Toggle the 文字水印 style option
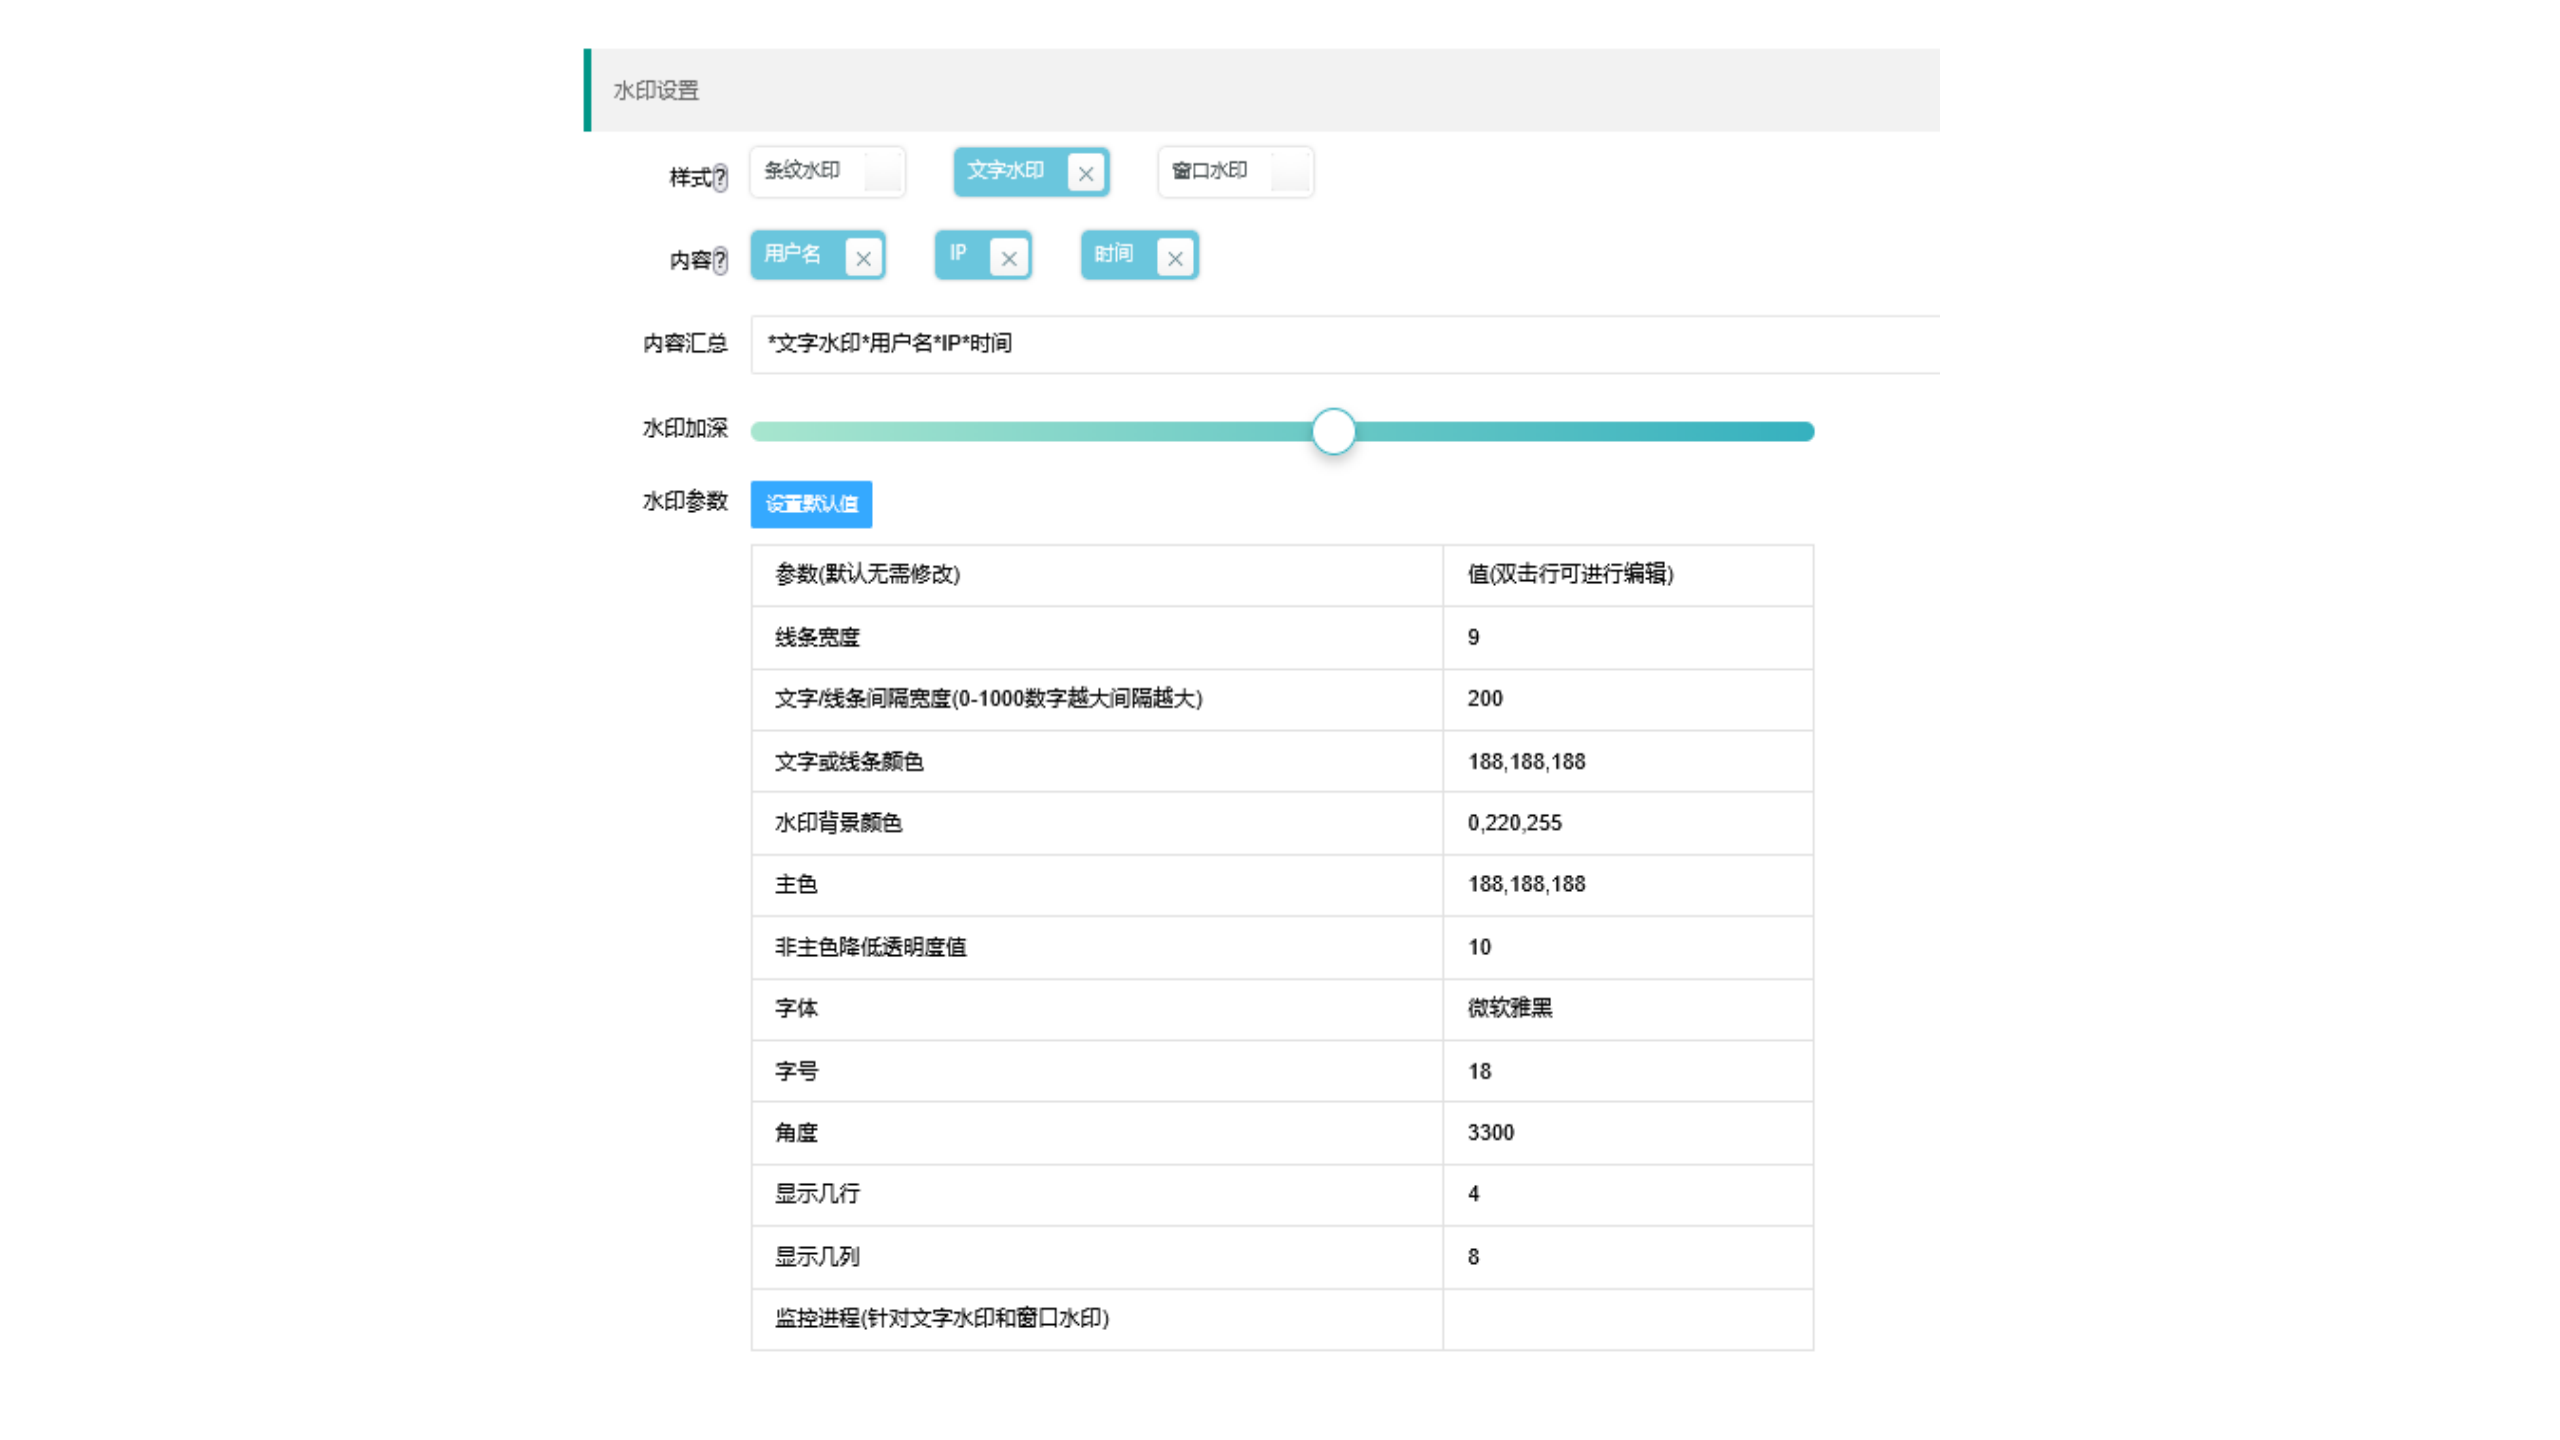Viewport: 2560px width, 1440px height. [1005, 171]
